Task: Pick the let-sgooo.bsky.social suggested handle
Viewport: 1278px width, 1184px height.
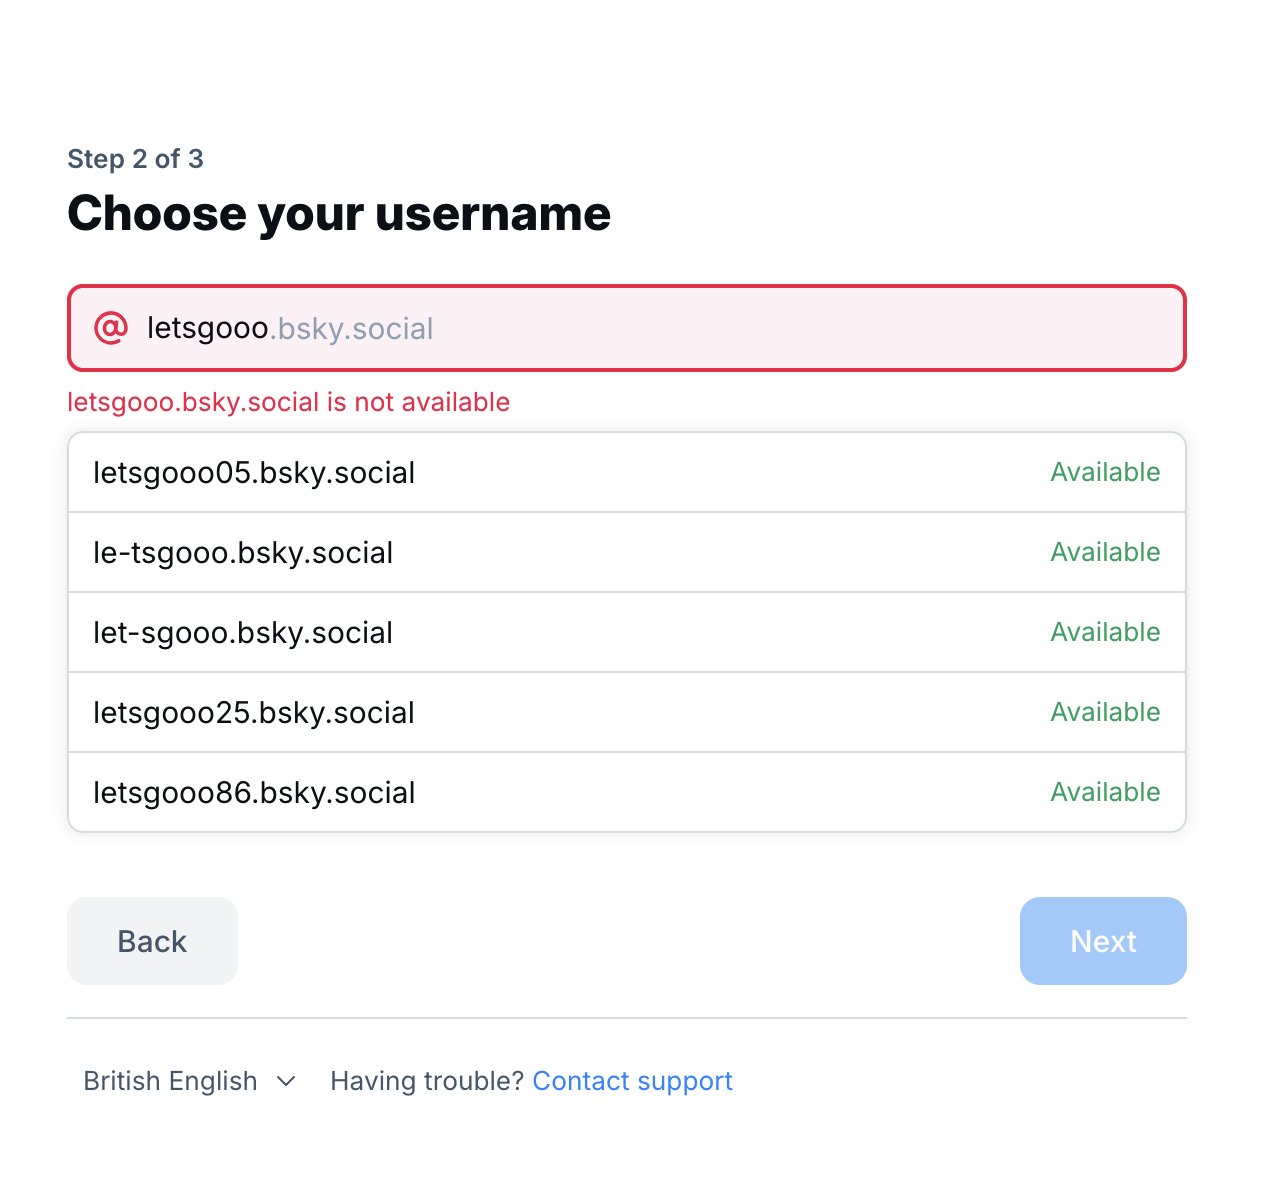Action: tap(243, 633)
